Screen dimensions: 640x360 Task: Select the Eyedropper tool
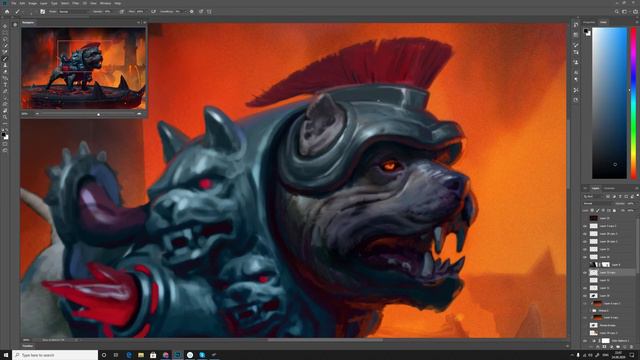(x=5, y=52)
